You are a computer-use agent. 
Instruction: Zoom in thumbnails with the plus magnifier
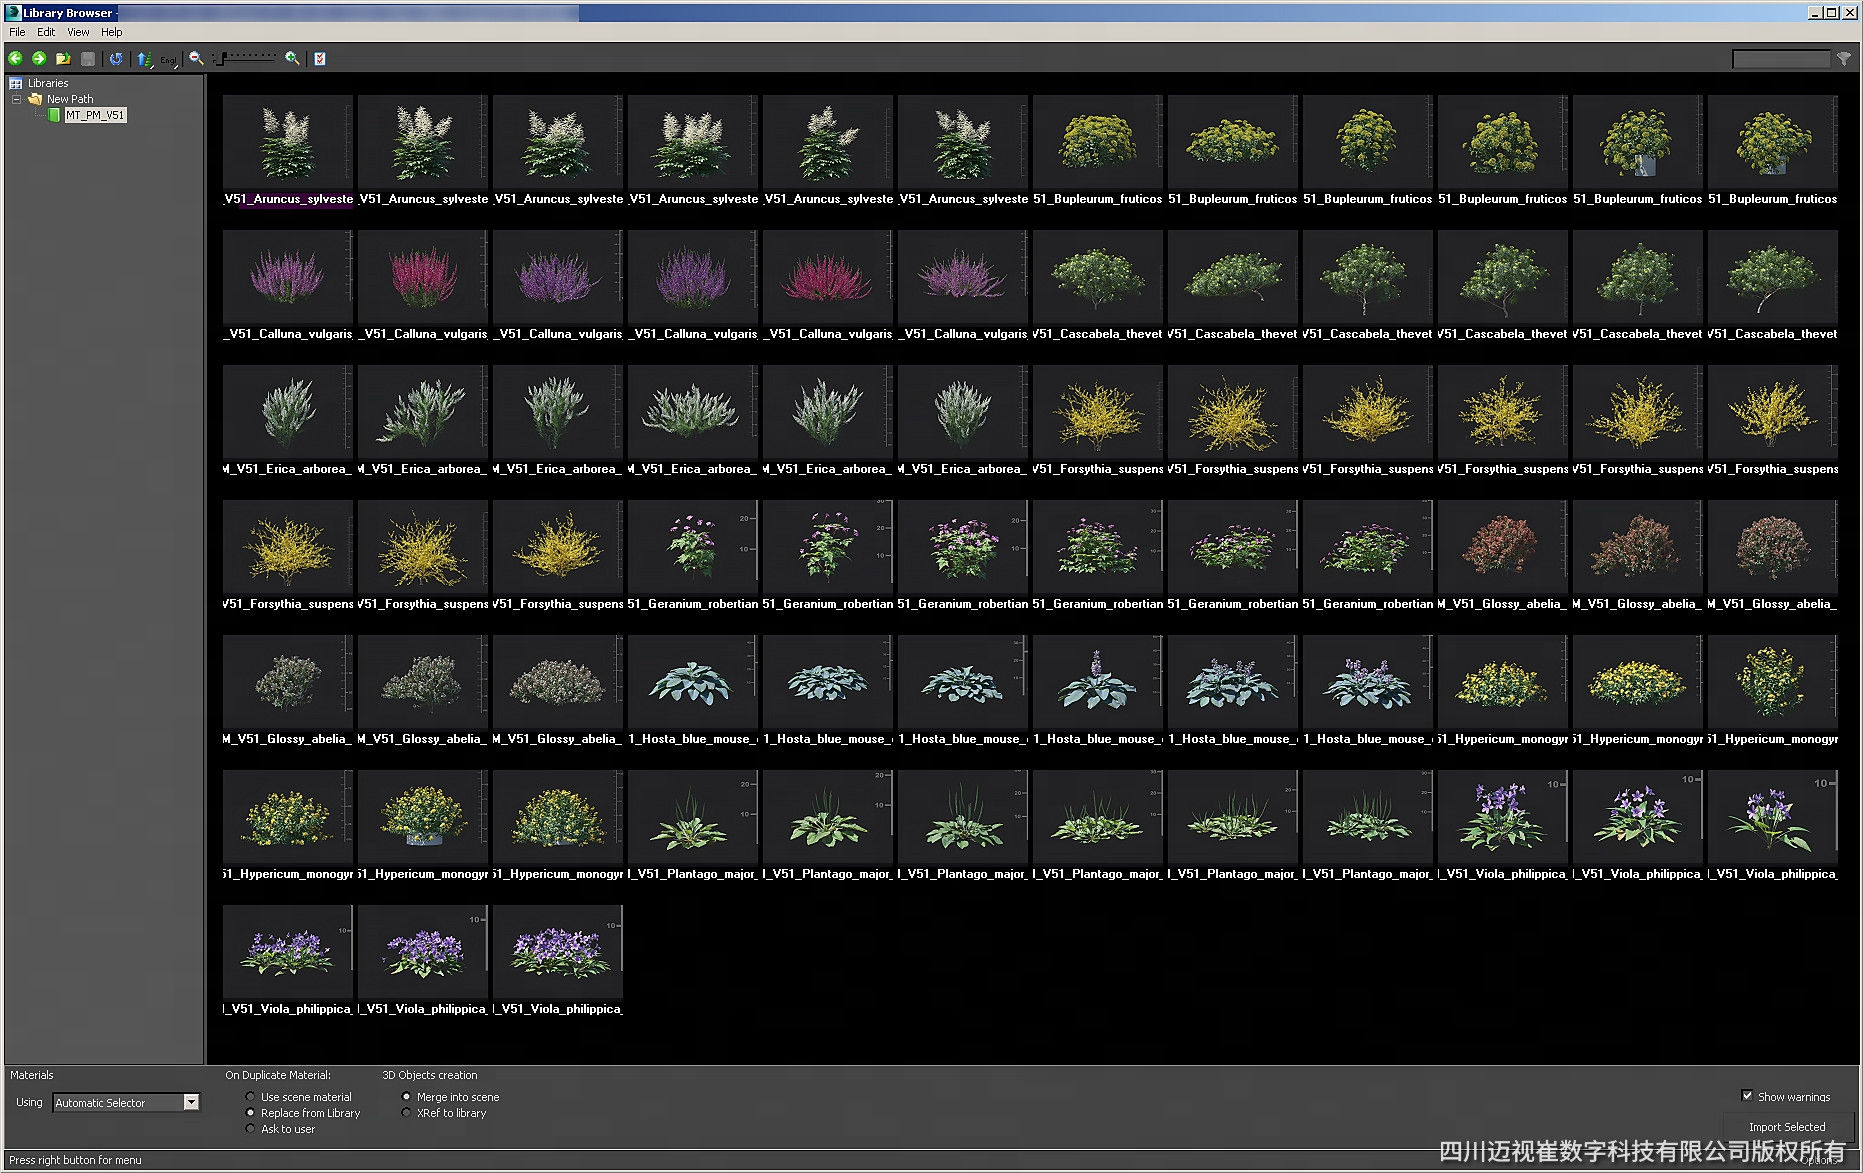click(291, 59)
